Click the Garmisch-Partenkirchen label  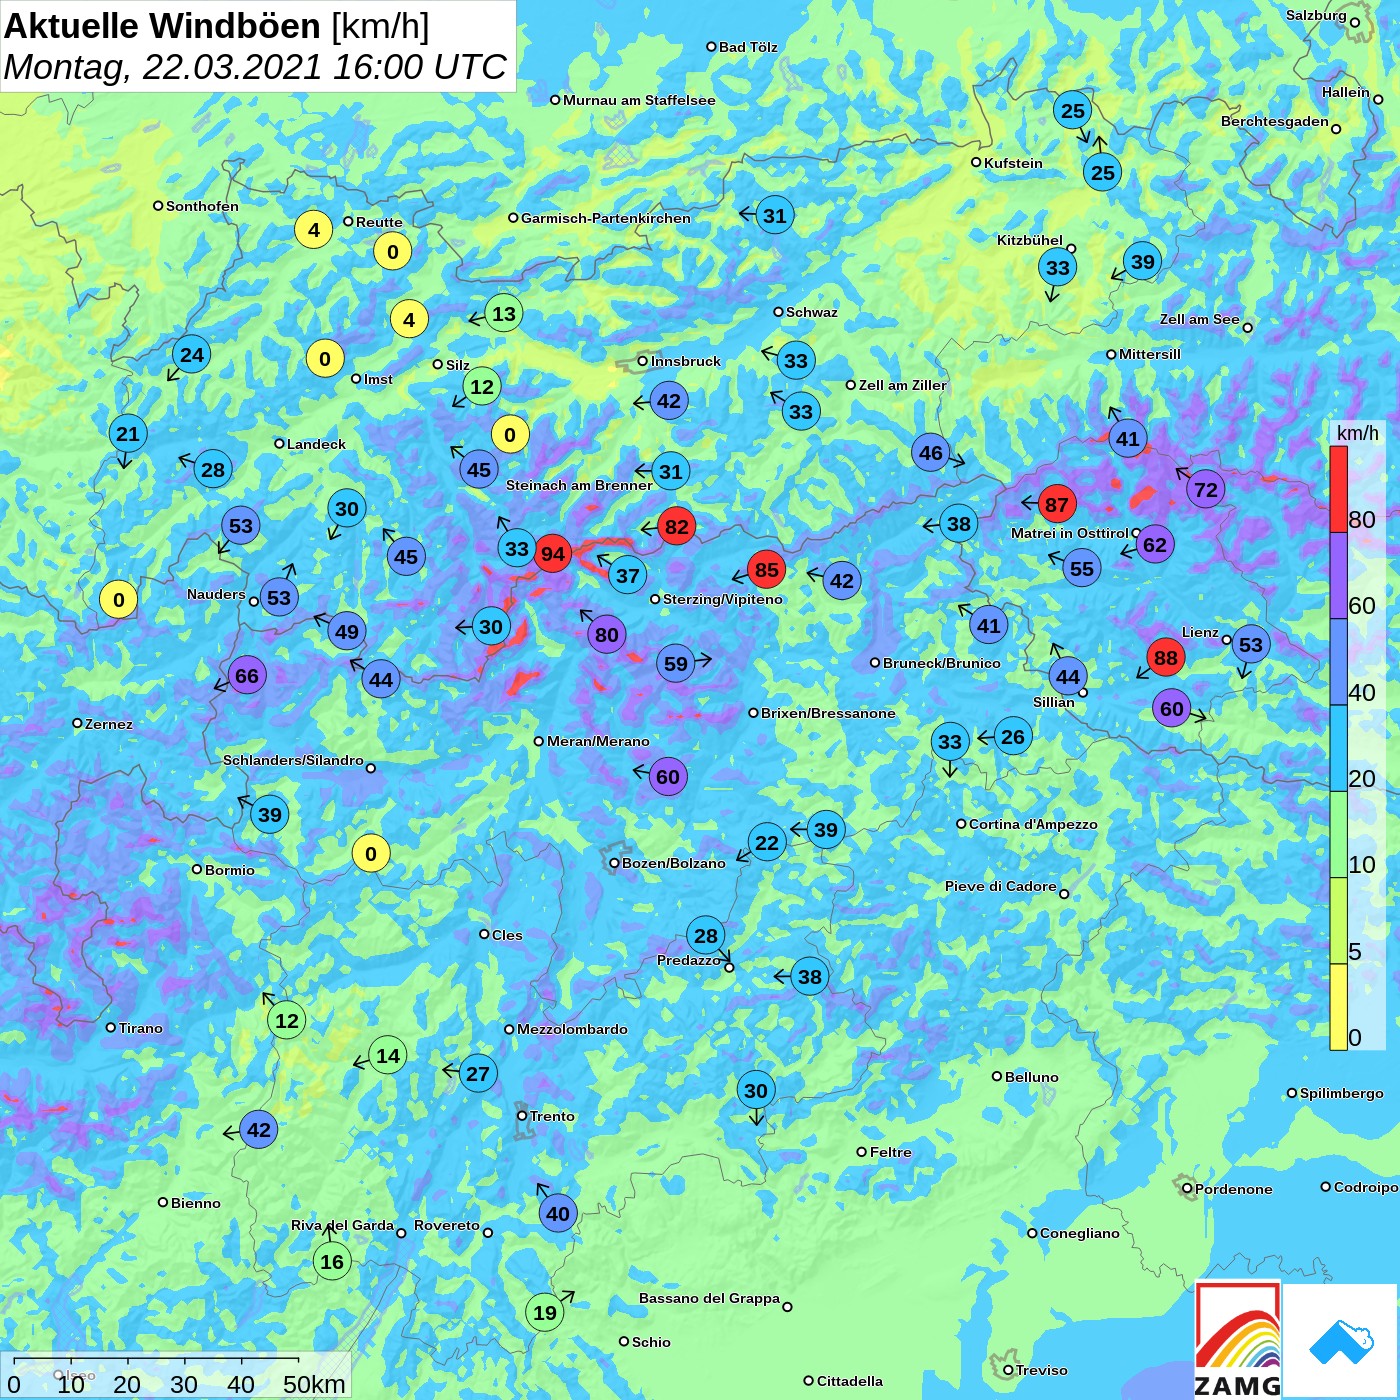[605, 218]
